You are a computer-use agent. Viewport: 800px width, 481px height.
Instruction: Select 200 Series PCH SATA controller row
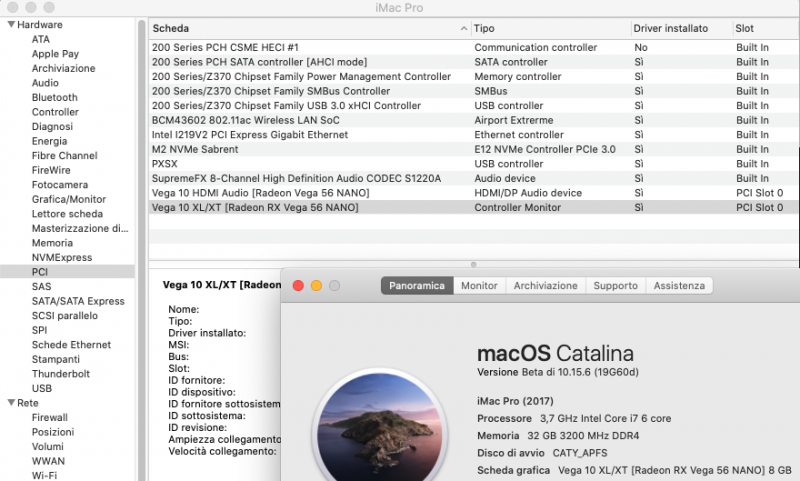tap(474, 62)
